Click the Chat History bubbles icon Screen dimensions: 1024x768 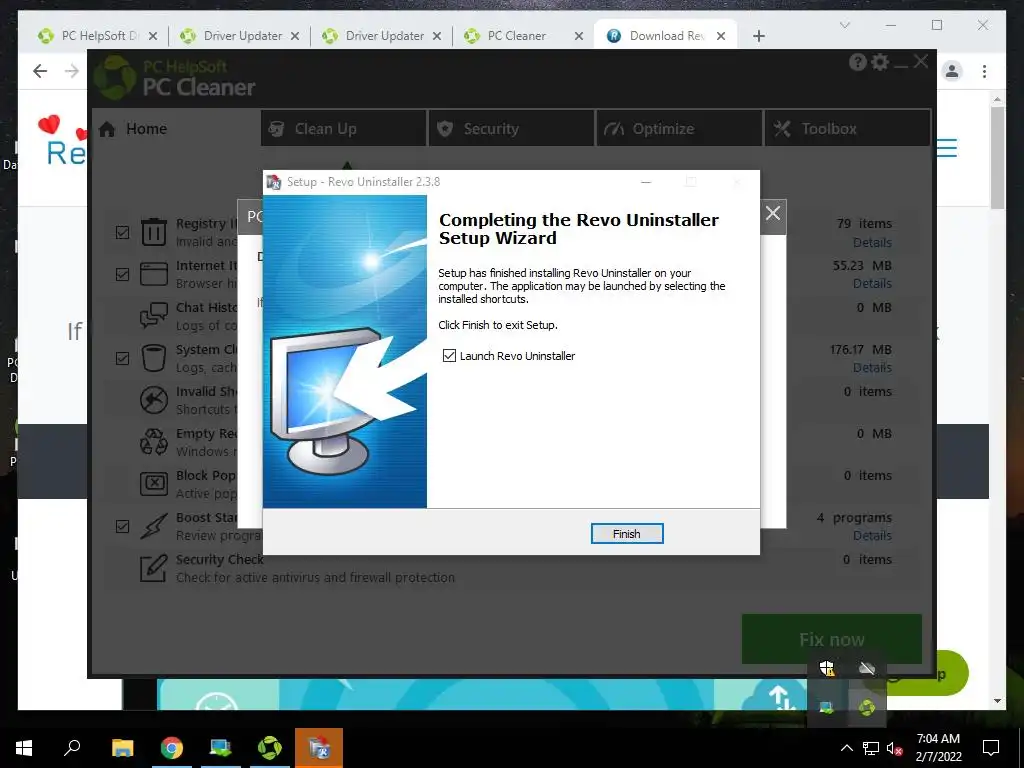point(153,315)
